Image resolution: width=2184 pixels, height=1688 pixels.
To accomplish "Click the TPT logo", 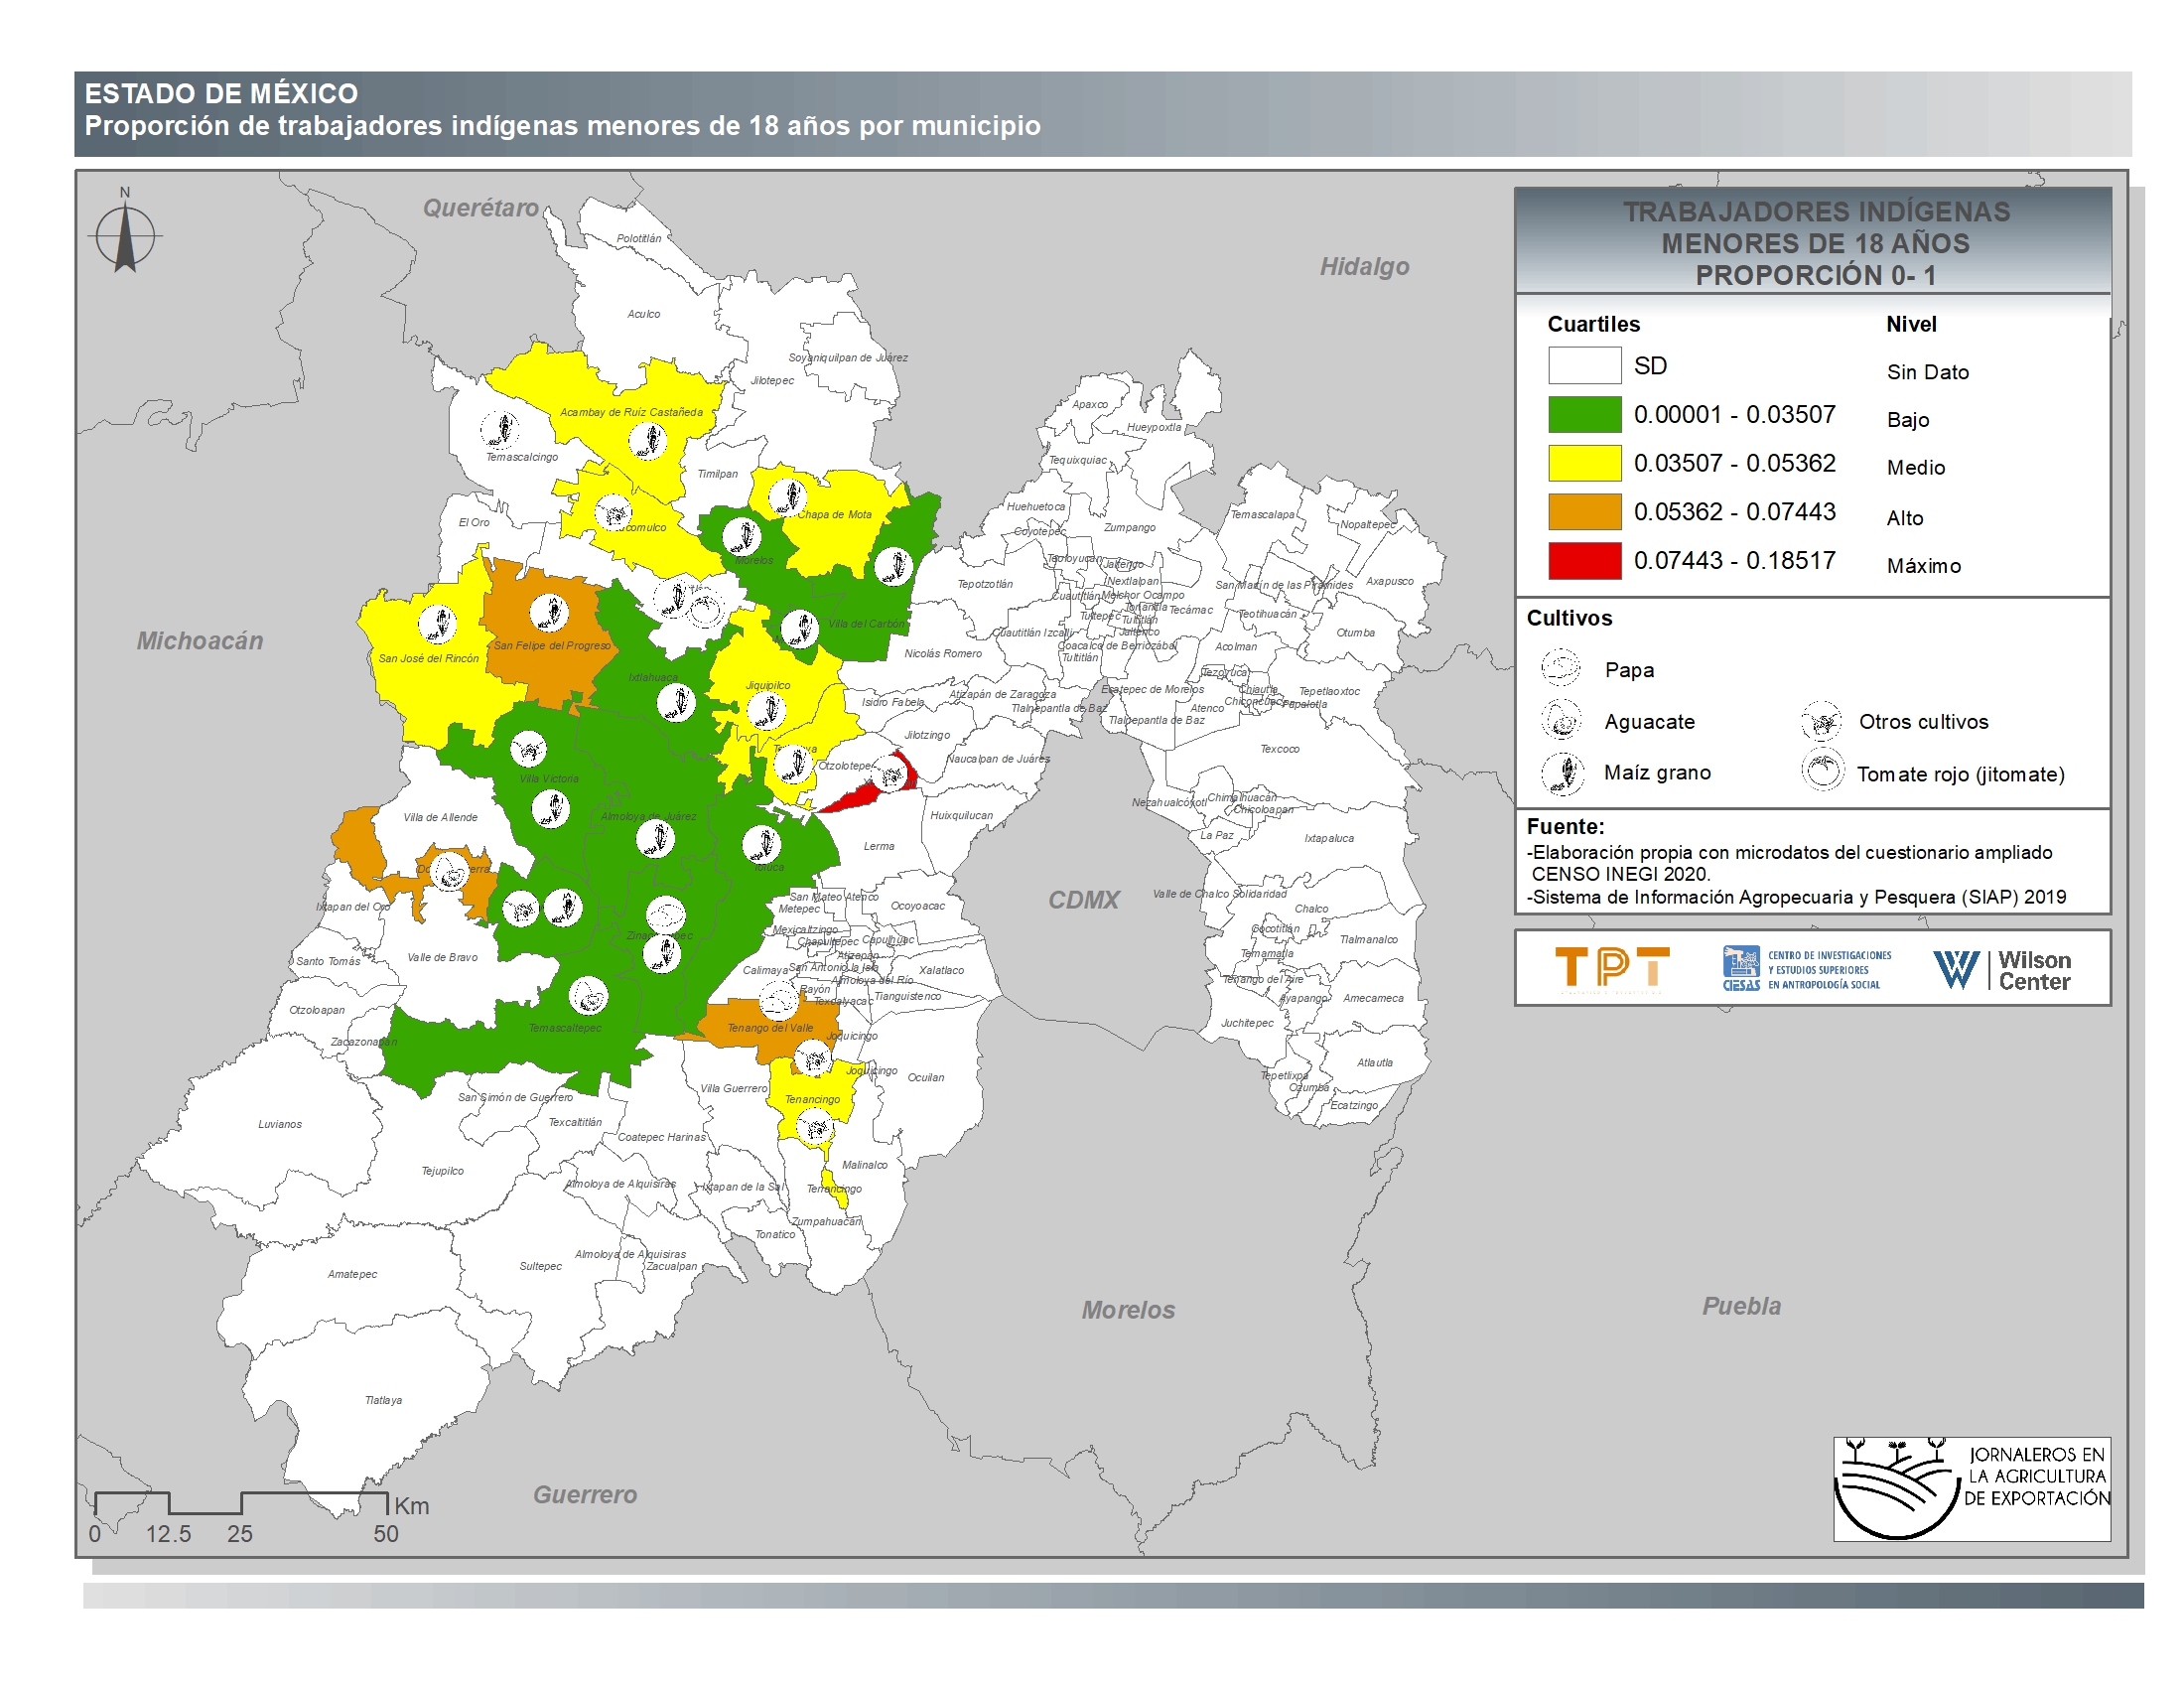I will tap(1612, 968).
